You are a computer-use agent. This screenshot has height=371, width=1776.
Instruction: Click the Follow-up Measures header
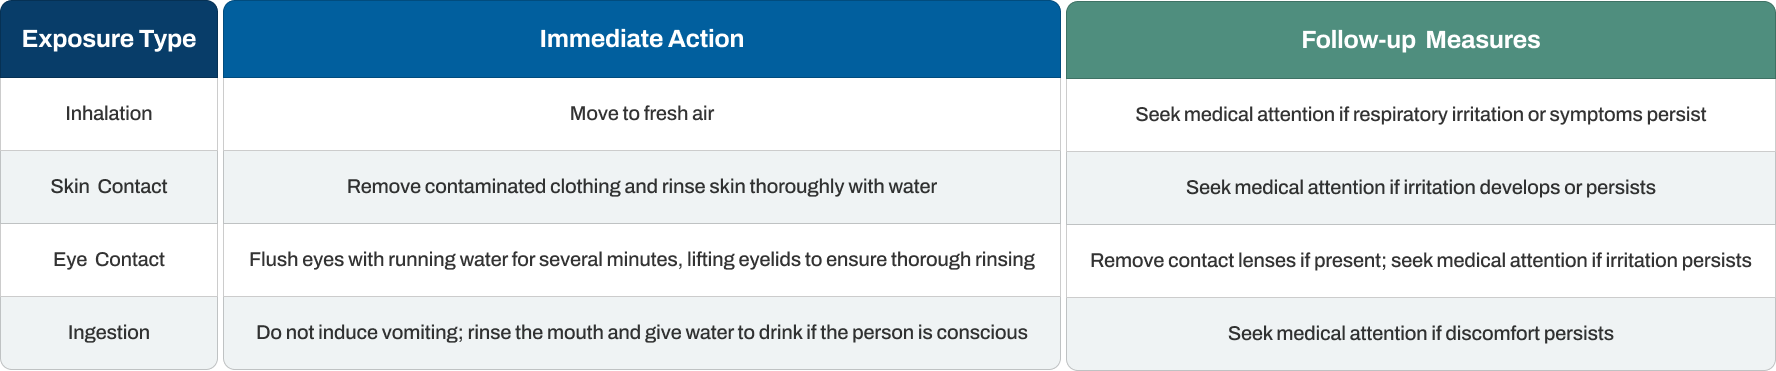coord(1420,40)
